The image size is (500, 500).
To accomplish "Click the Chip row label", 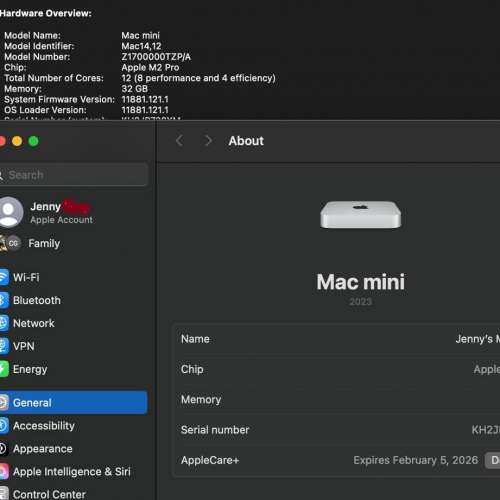I will click(192, 369).
